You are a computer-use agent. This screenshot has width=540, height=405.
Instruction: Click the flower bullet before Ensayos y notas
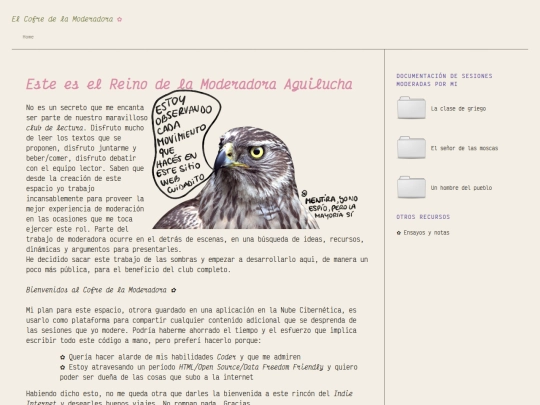(399, 233)
